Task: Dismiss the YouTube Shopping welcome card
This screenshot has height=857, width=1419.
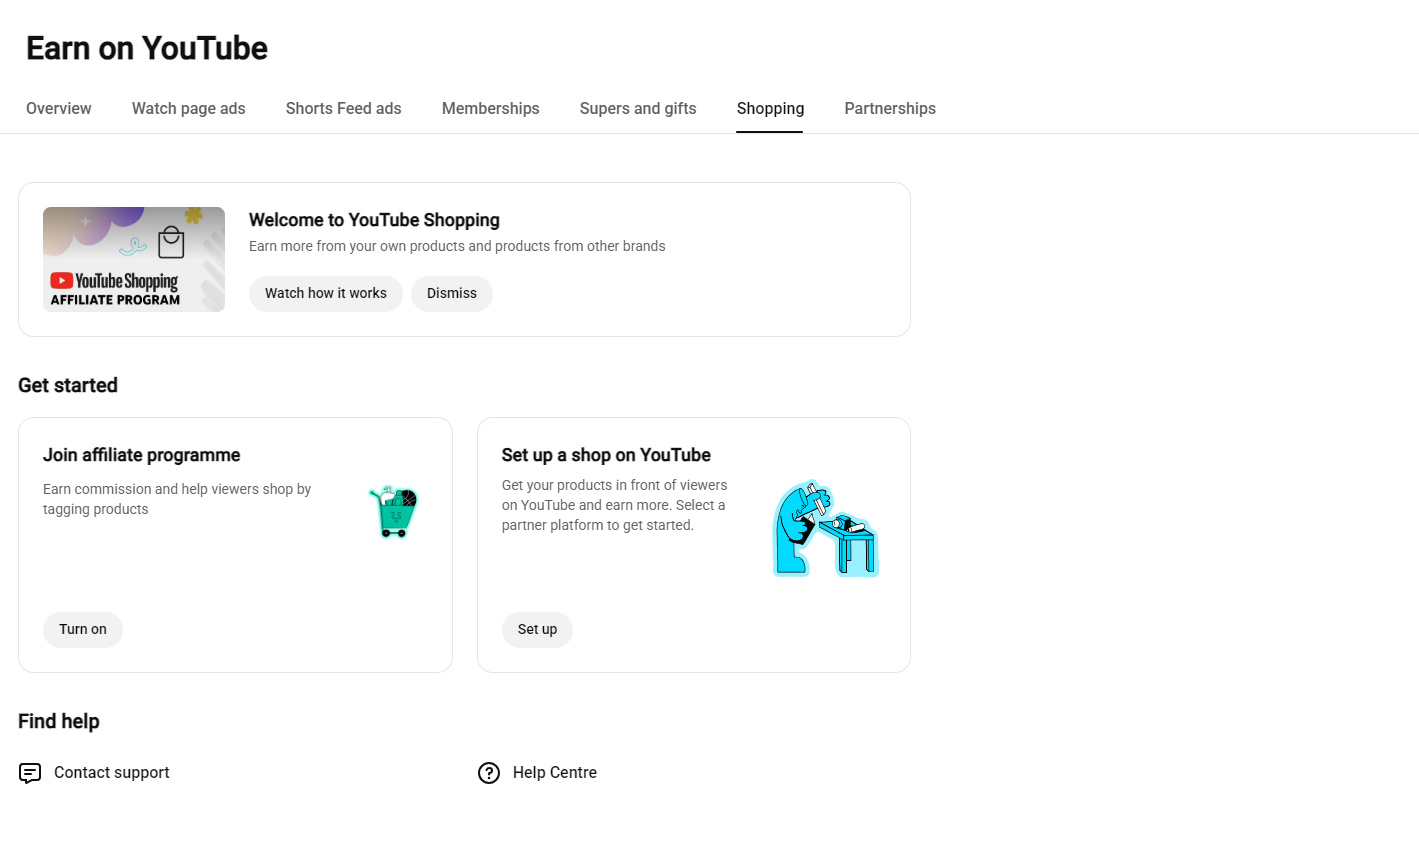Action: (452, 293)
